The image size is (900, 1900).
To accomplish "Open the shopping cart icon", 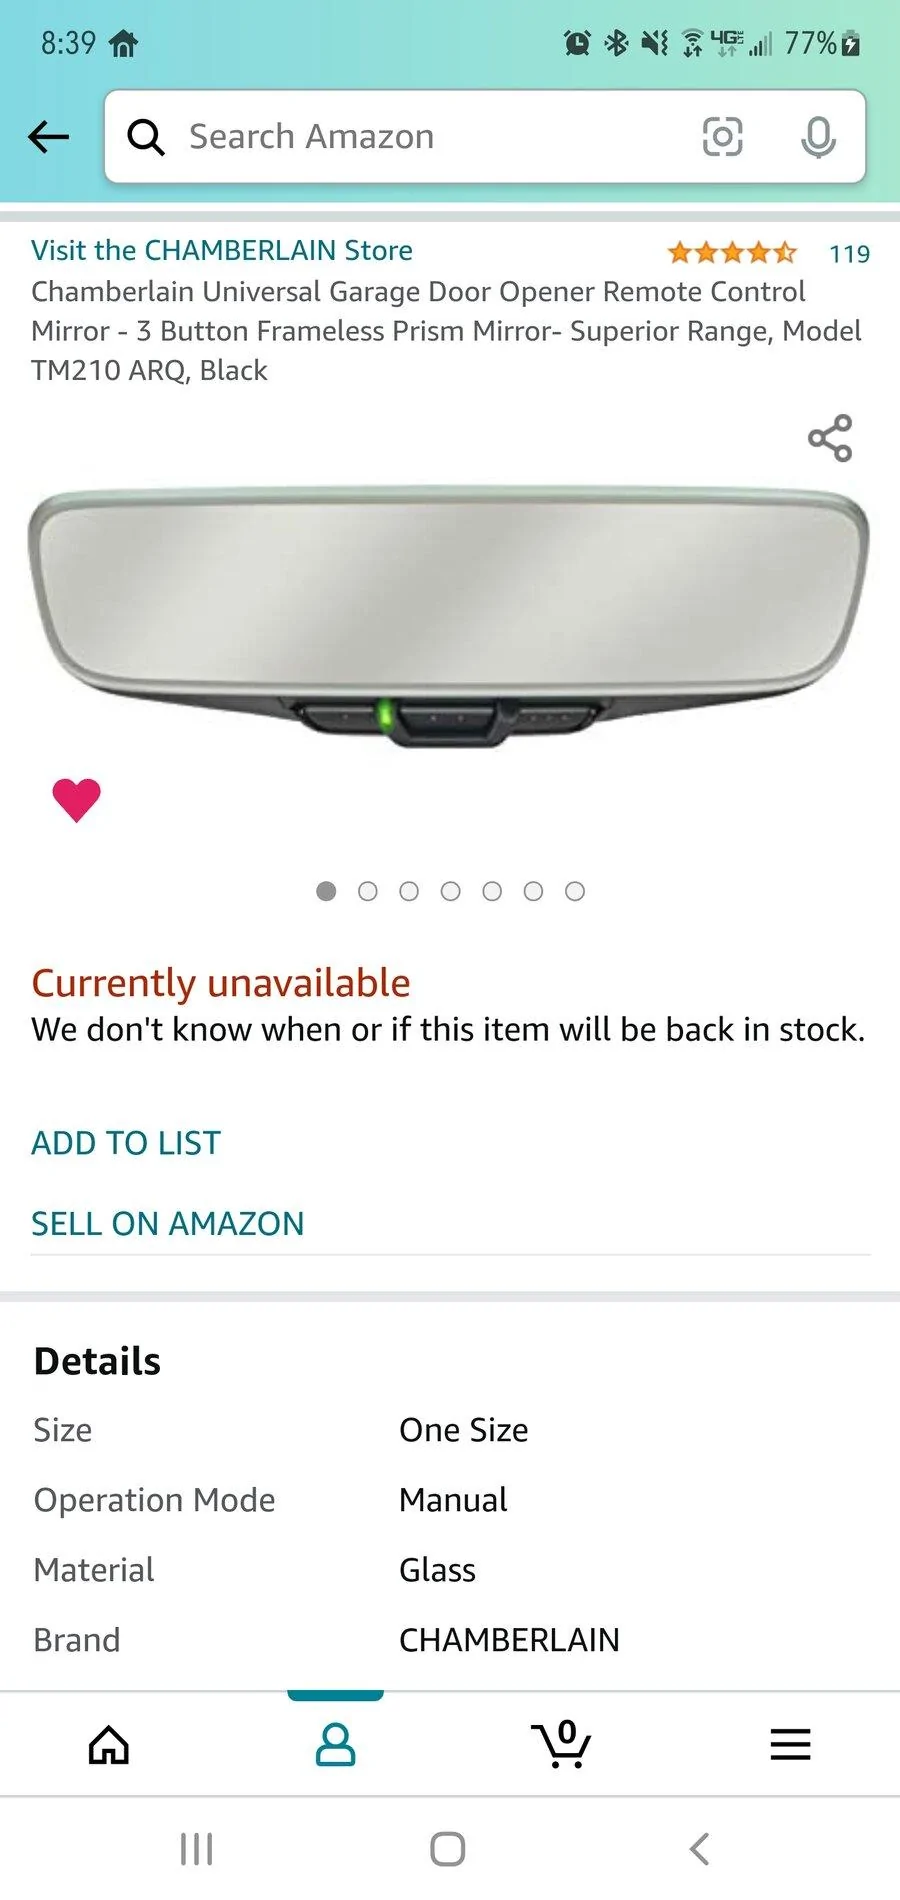I will [562, 1745].
